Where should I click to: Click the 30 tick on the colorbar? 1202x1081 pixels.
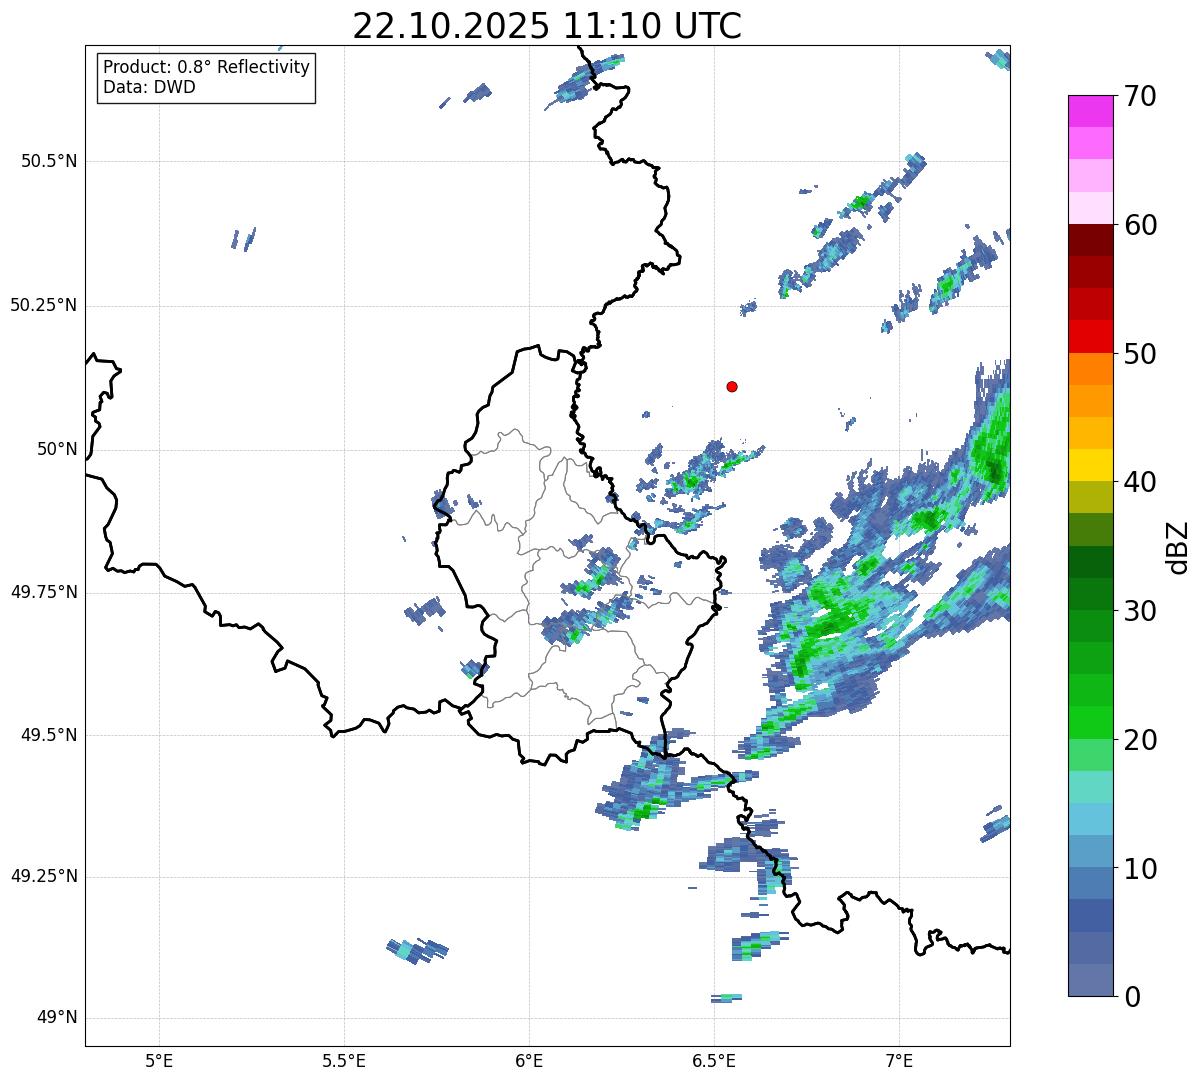point(1140,611)
